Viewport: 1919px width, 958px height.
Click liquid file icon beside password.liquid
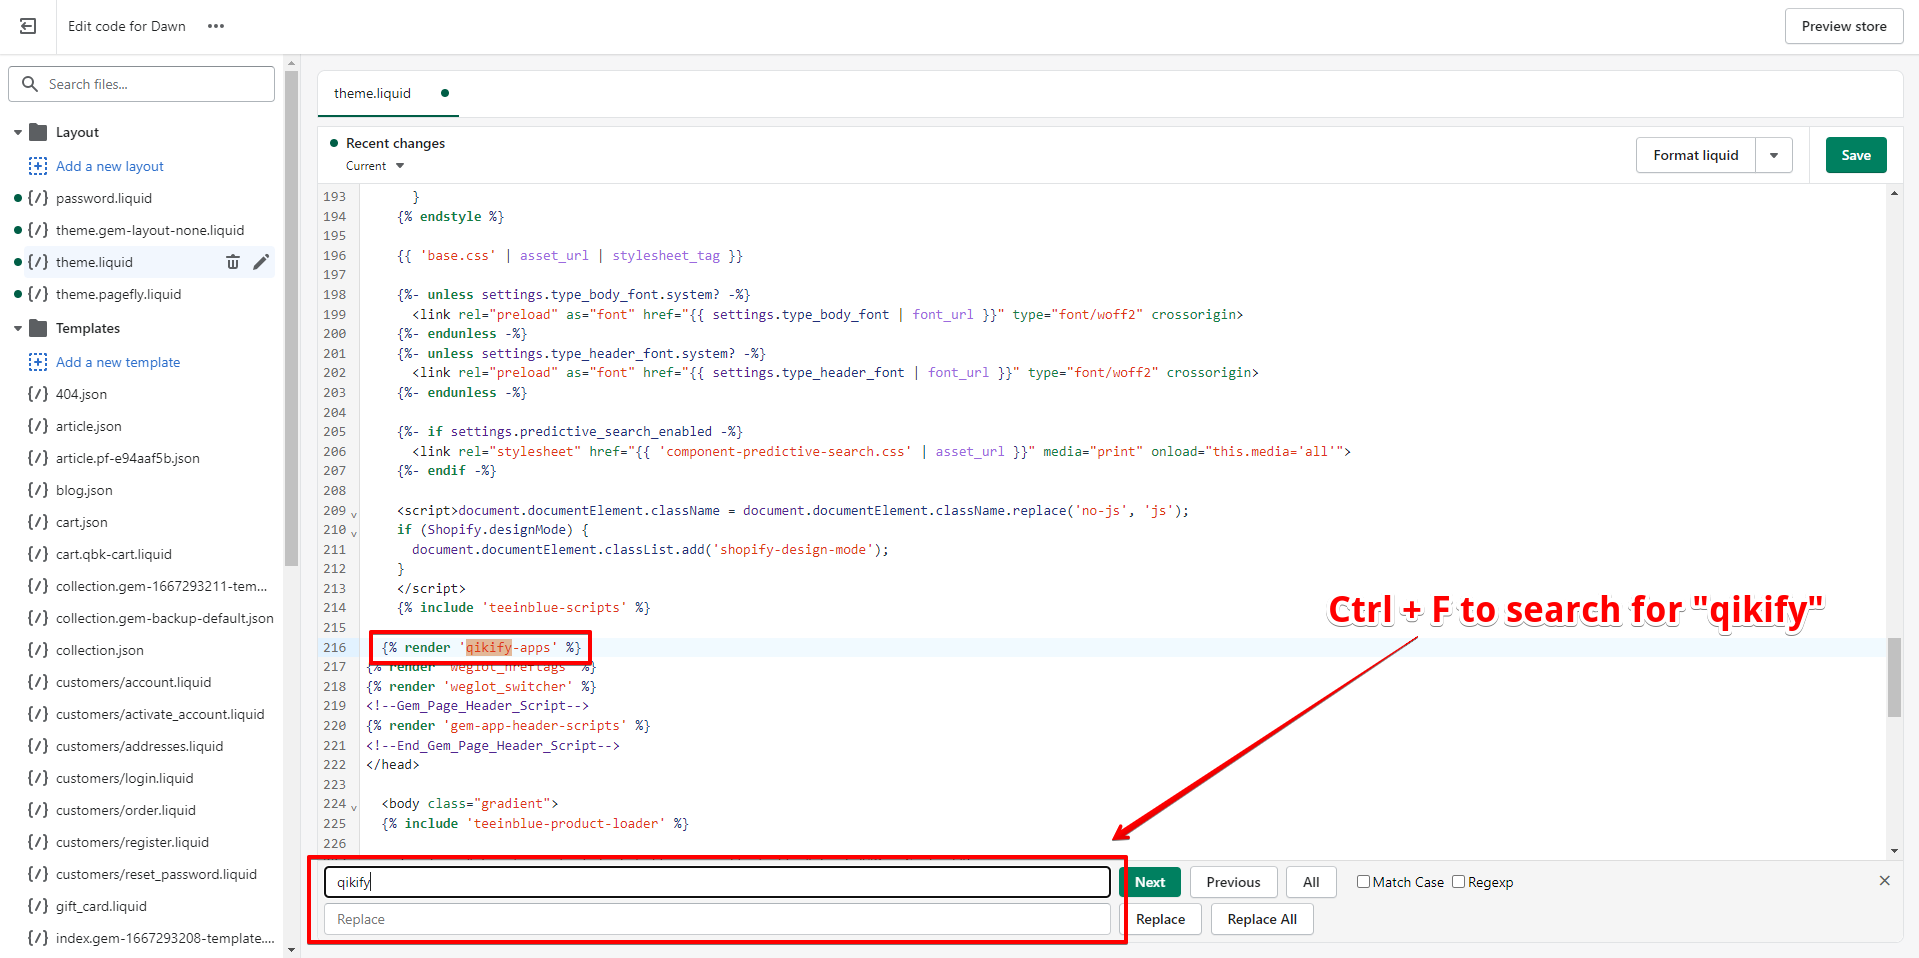pos(38,198)
